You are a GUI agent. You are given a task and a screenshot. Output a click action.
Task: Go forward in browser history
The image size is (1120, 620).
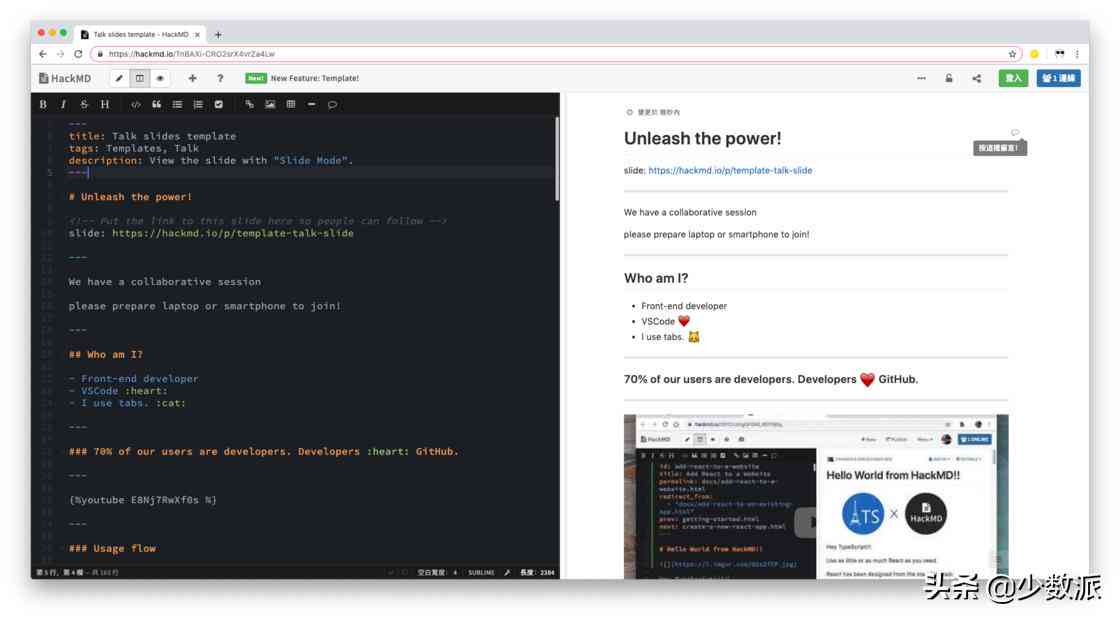pyautogui.click(x=60, y=54)
